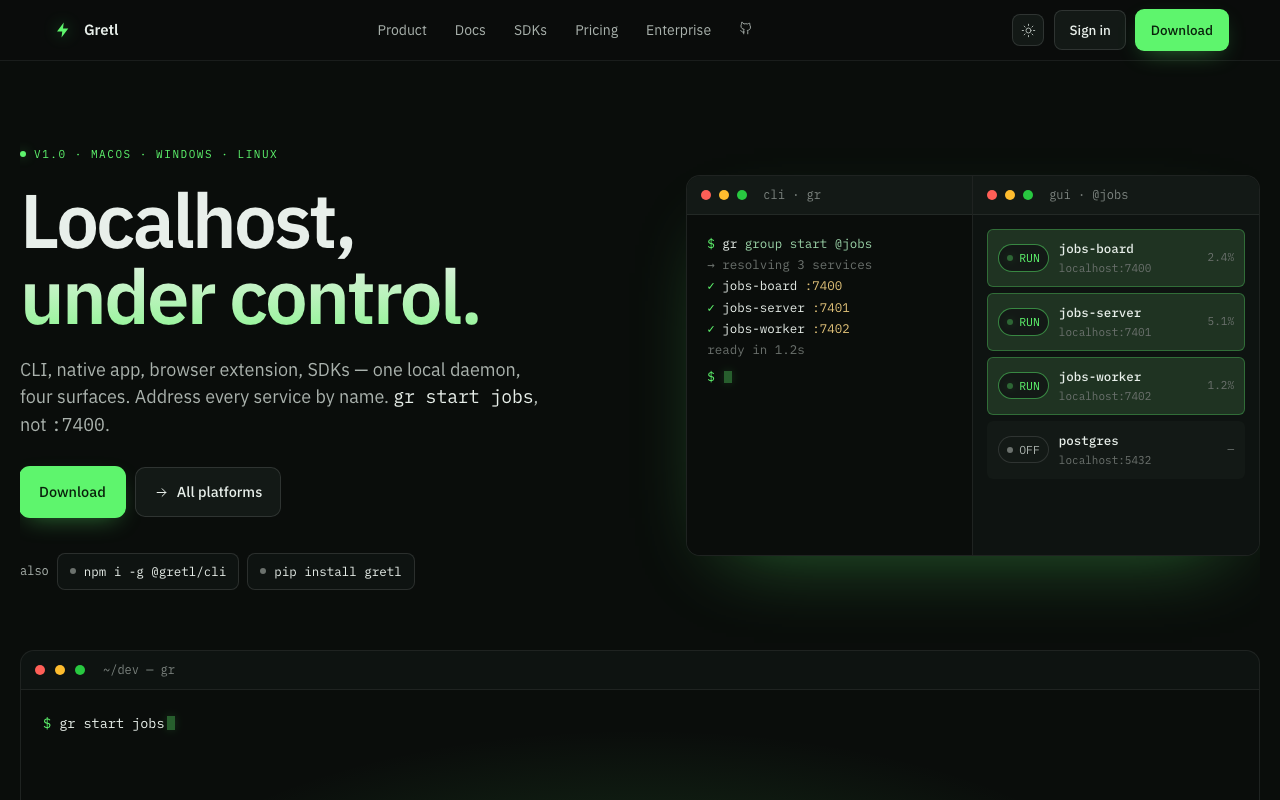1280x800 pixels.
Task: Toggle the RUN switch for jobs-worker
Action: [x=1023, y=386]
